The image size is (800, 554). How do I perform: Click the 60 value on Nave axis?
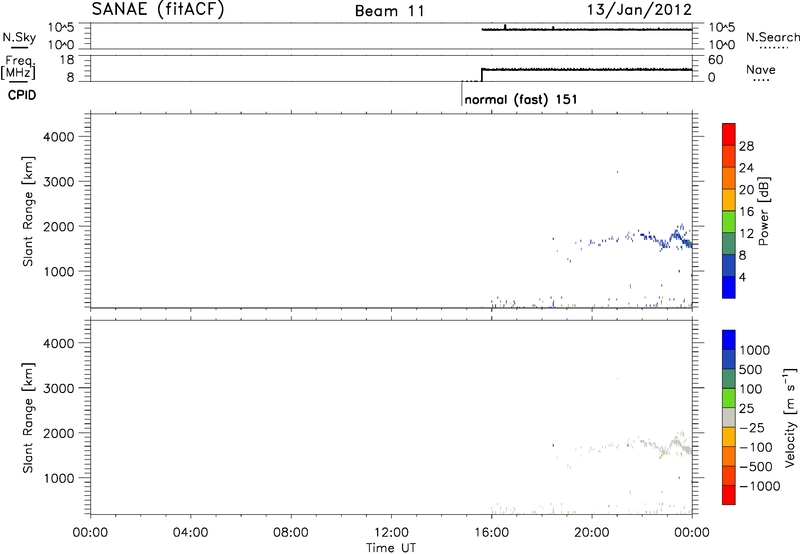[x=715, y=60]
